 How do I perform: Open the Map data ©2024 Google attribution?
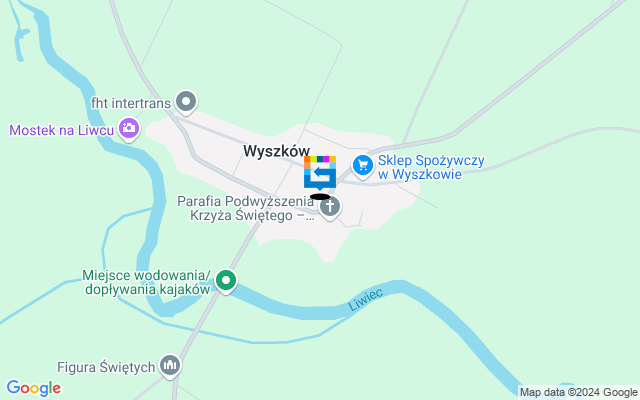(x=579, y=393)
